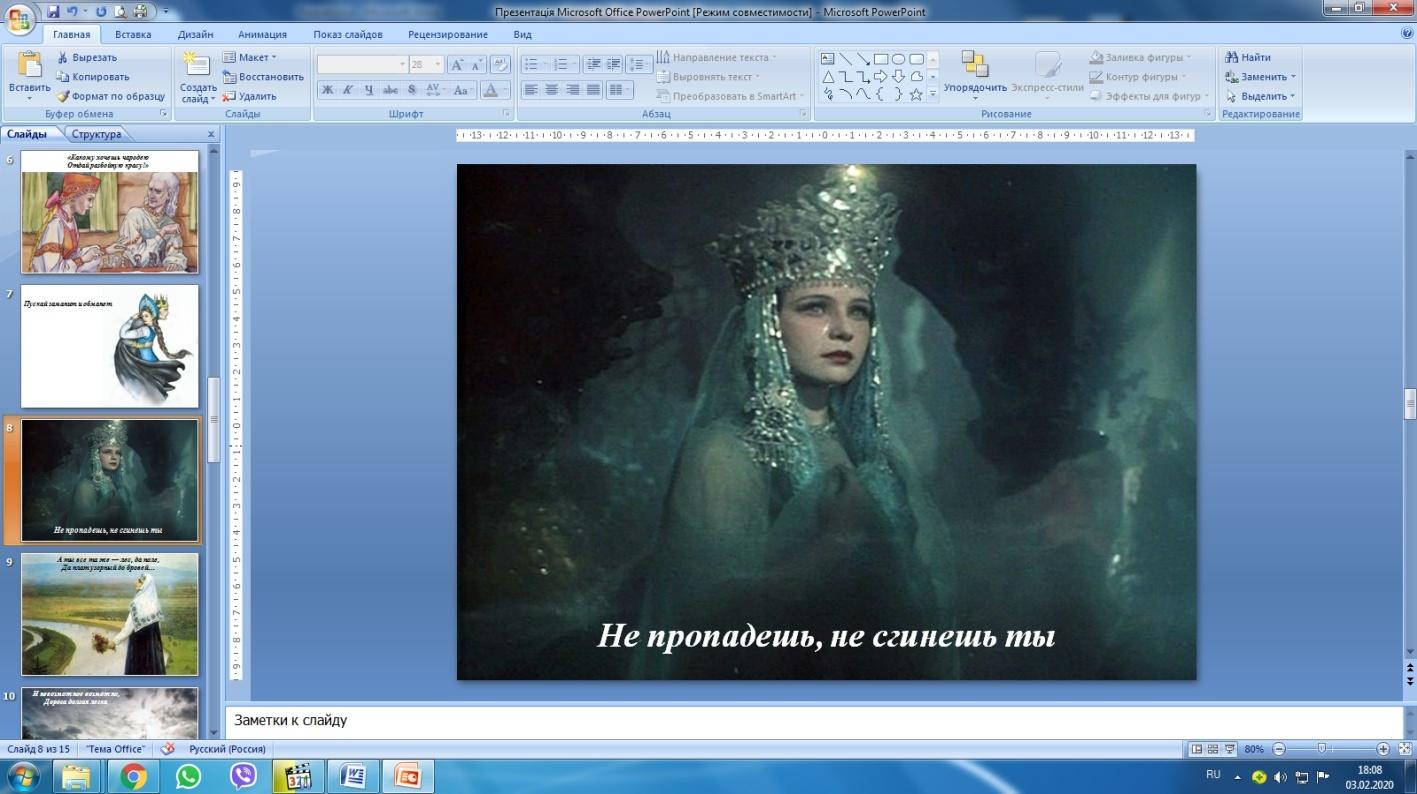The image size is (1417, 794).
Task: Click the font color A swatch
Action: (x=489, y=90)
